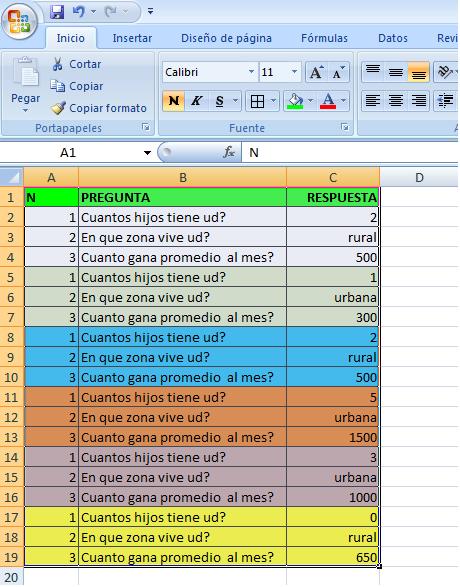Open the Revisar tab
The image size is (460, 587).
(447, 38)
